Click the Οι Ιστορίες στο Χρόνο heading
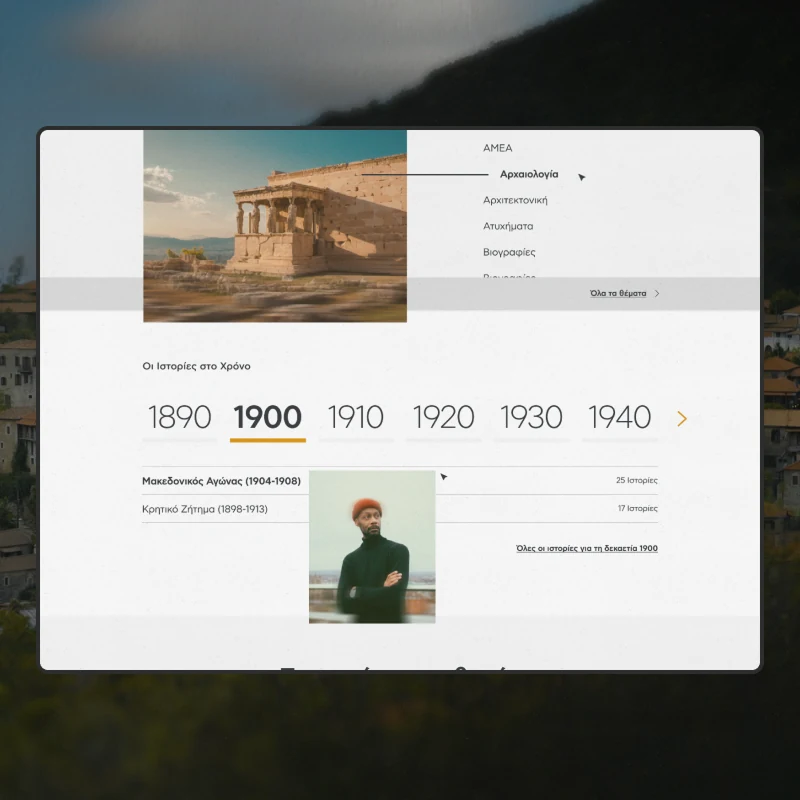This screenshot has width=800, height=800. coord(196,366)
